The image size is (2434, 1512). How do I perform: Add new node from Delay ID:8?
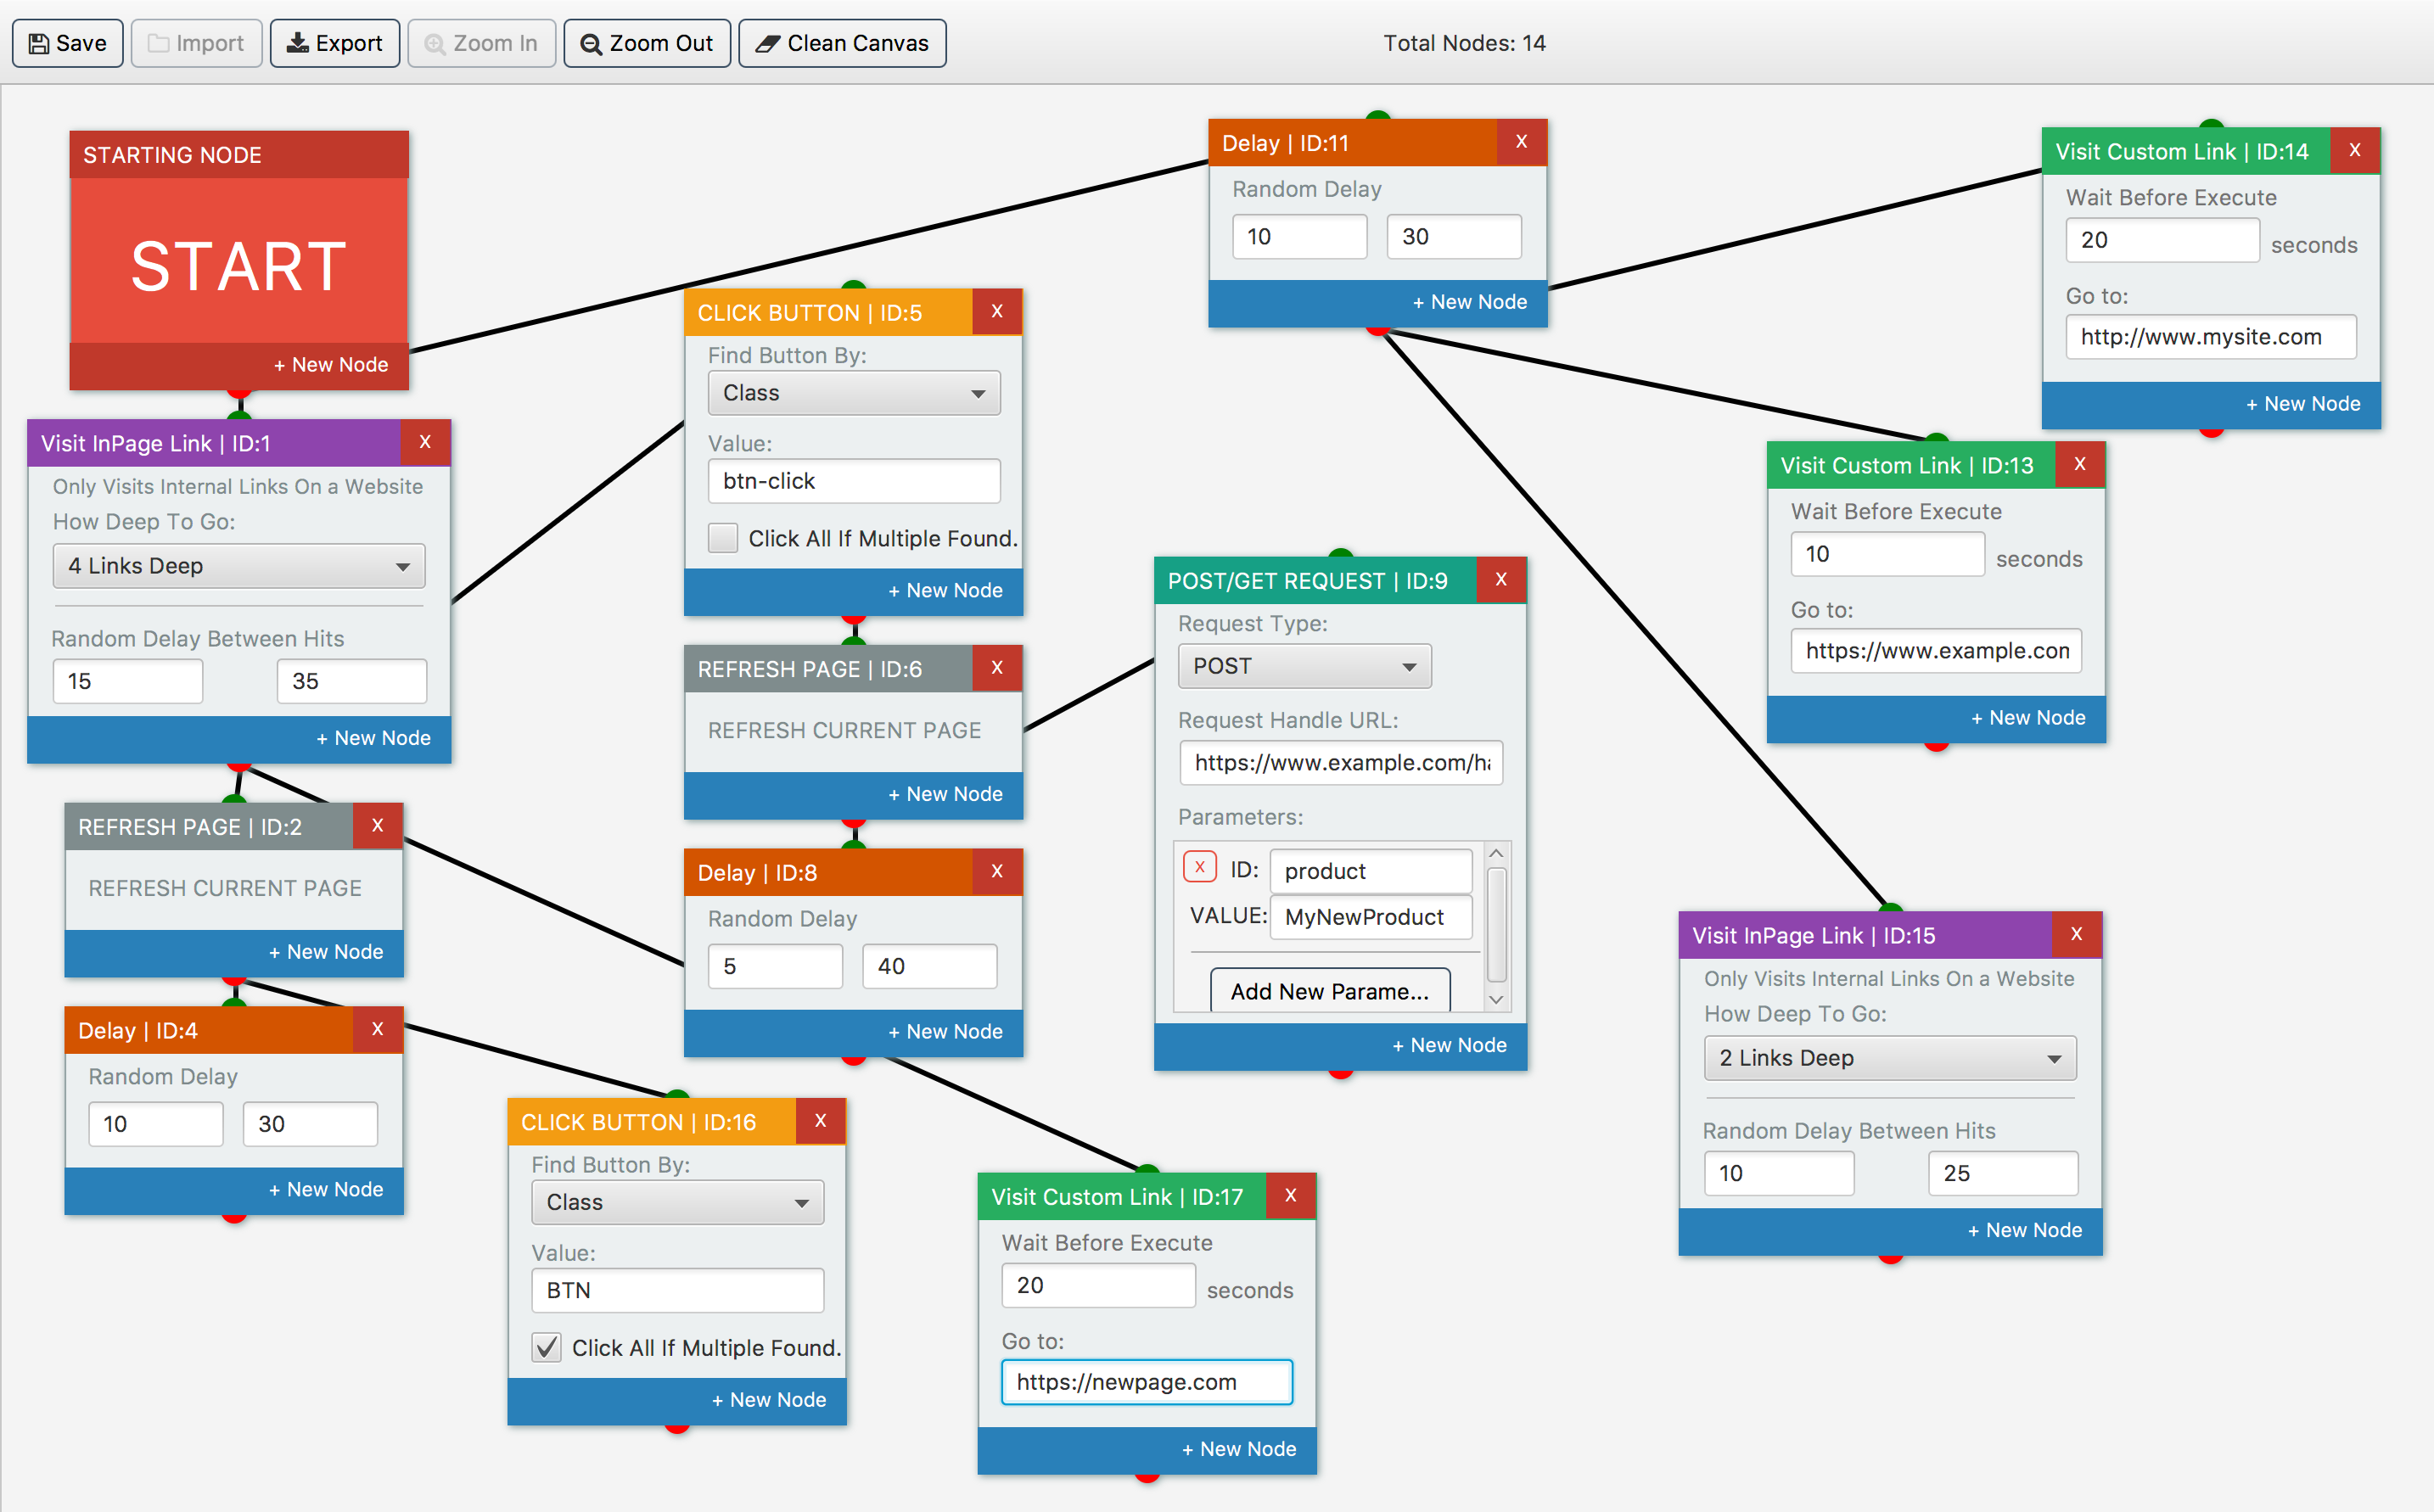coord(945,1031)
